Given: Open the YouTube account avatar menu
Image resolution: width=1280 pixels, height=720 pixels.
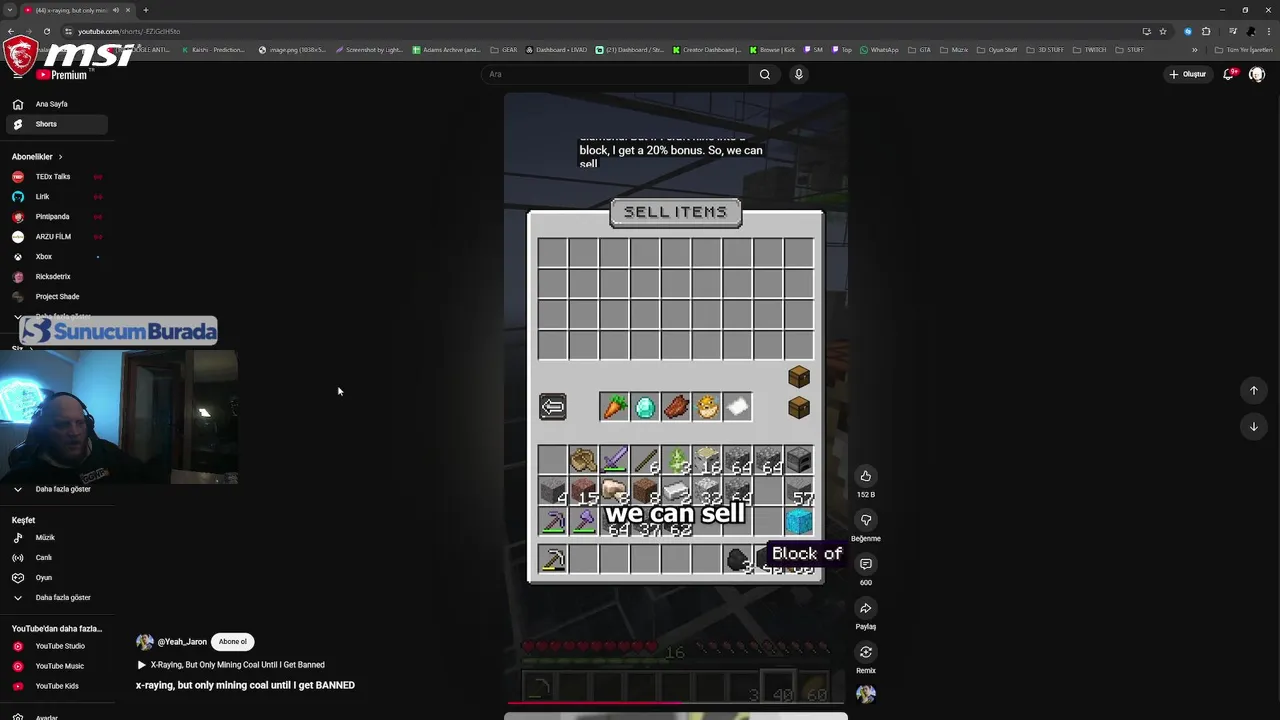Looking at the screenshot, I should [1257, 74].
